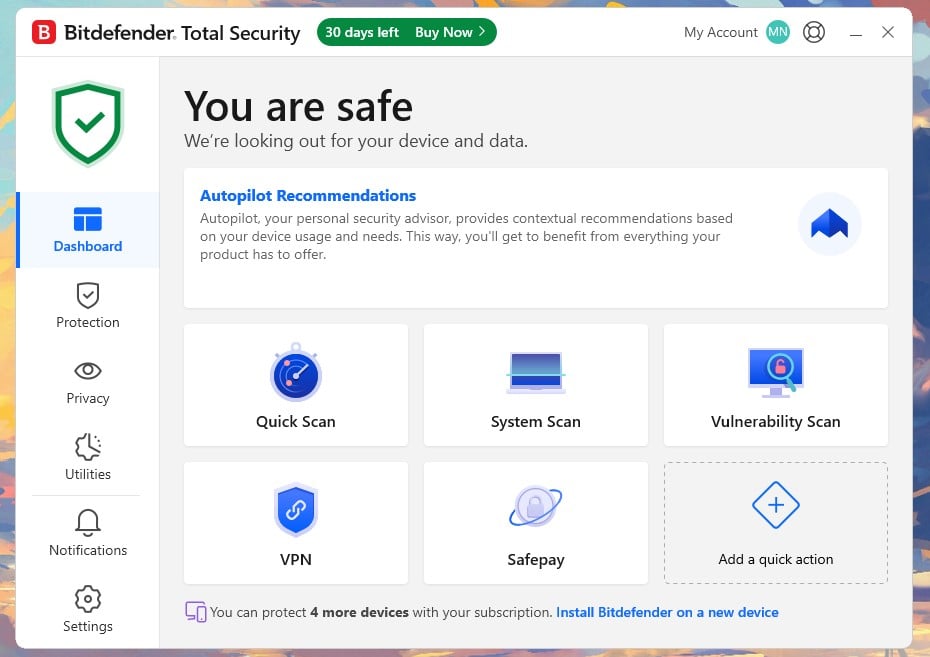Click the VPN shield link icon
This screenshot has width=930, height=657.
(x=296, y=509)
